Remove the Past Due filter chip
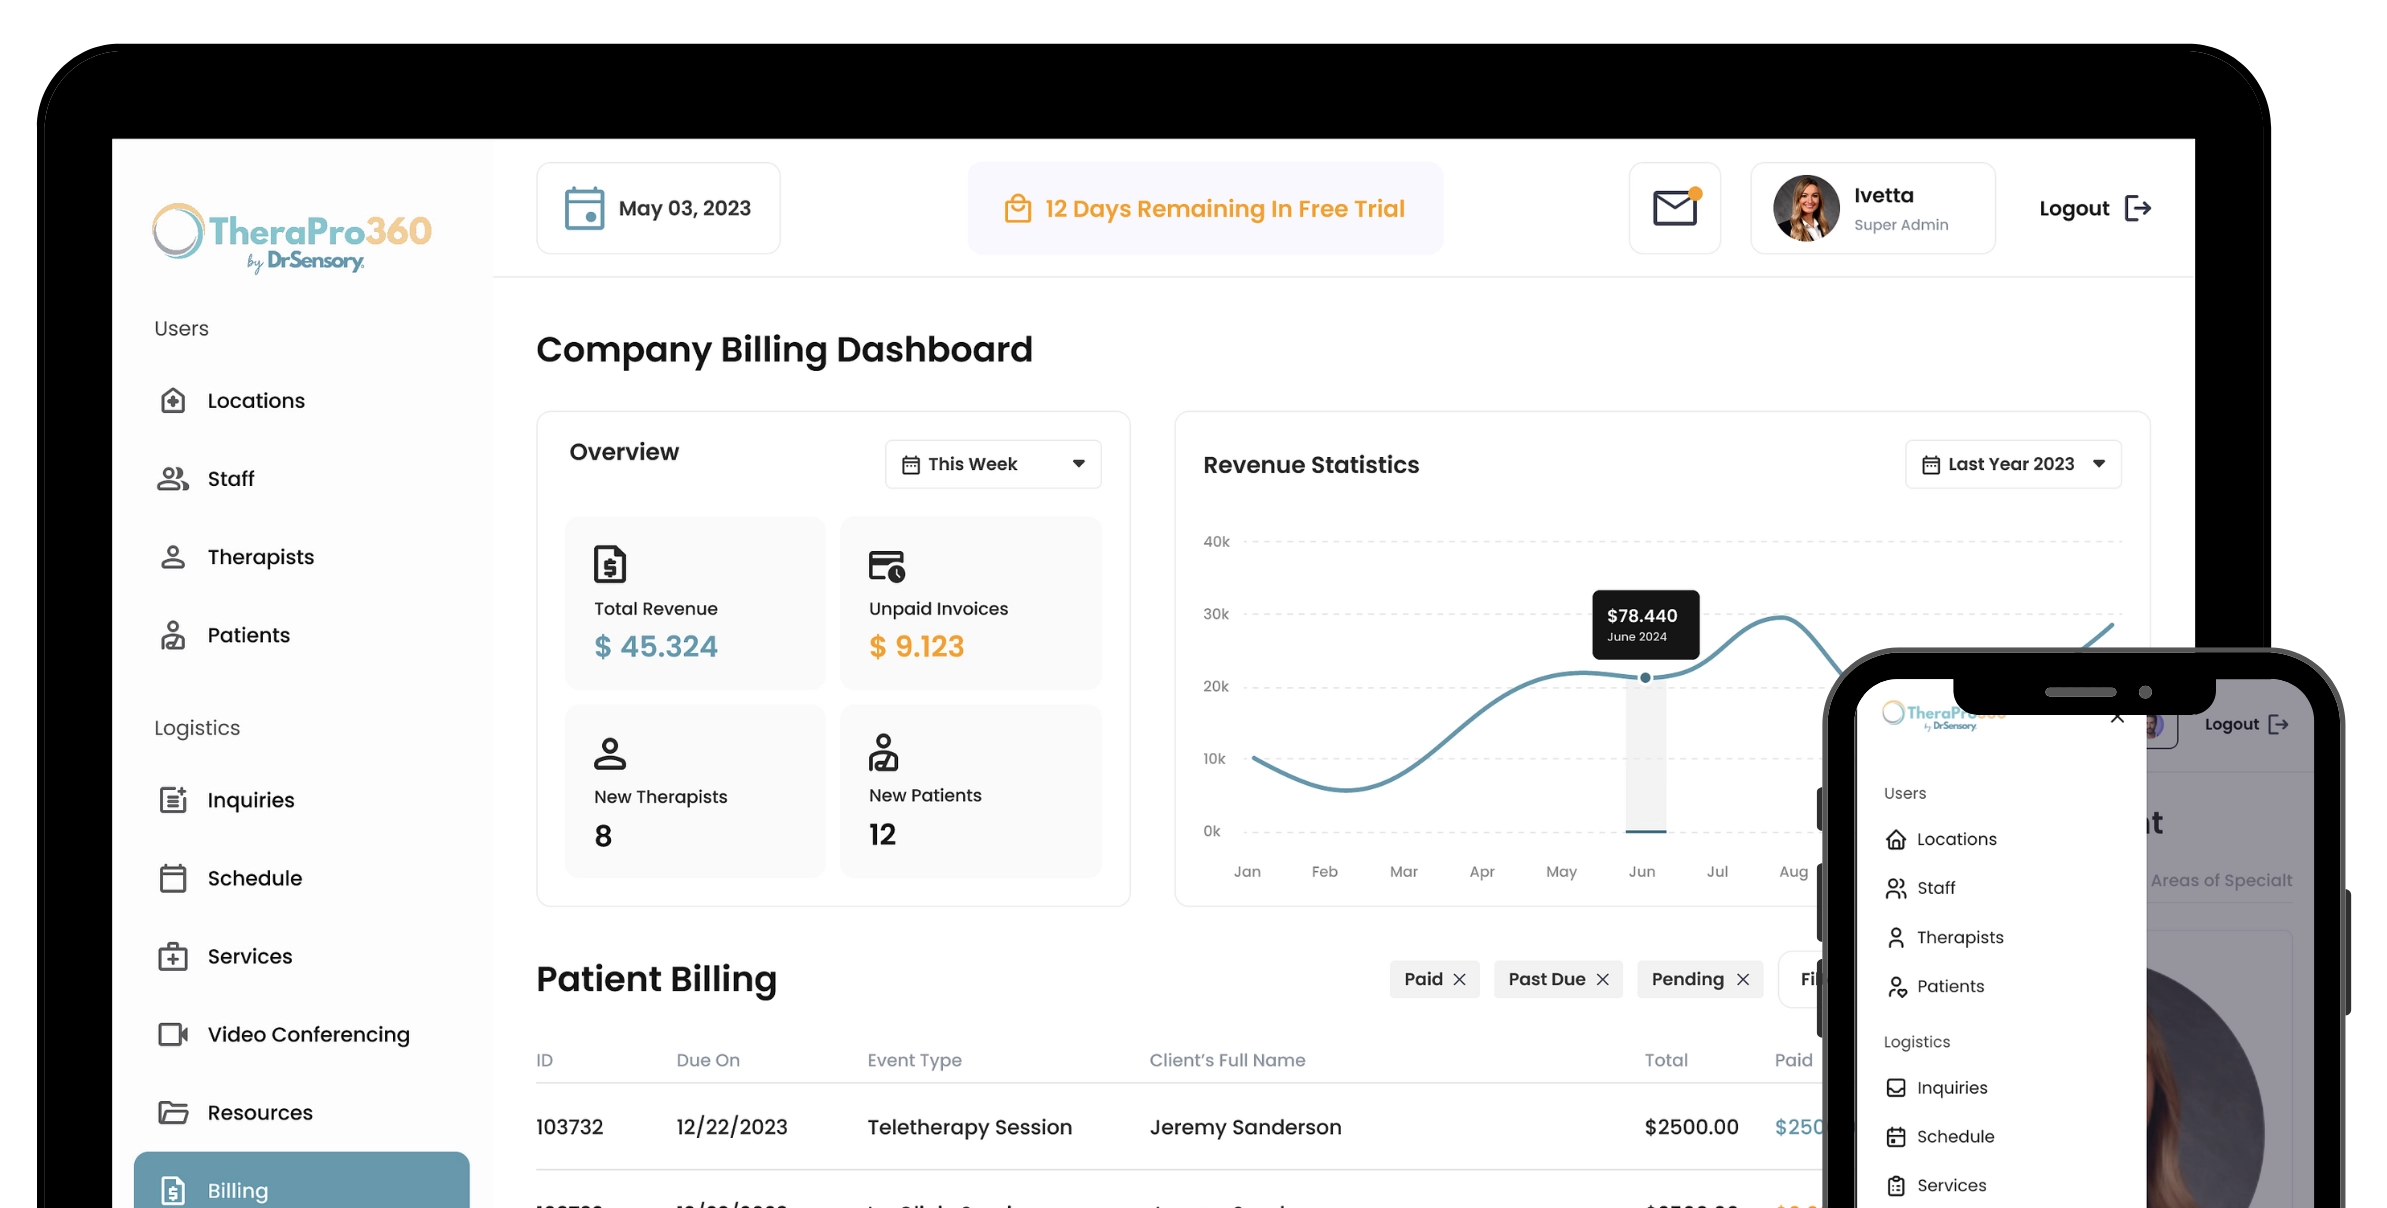This screenshot has width=2387, height=1208. pos(1603,979)
